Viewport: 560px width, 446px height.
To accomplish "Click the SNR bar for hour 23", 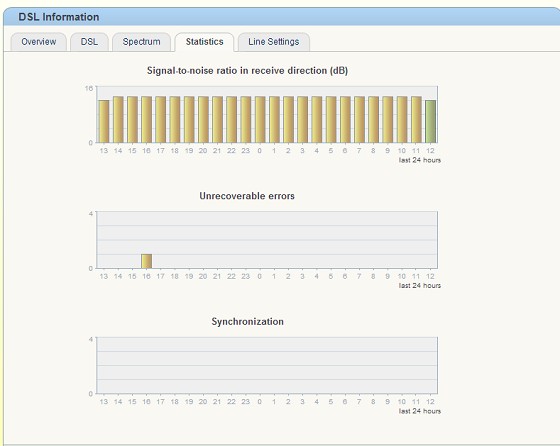I will click(246, 120).
